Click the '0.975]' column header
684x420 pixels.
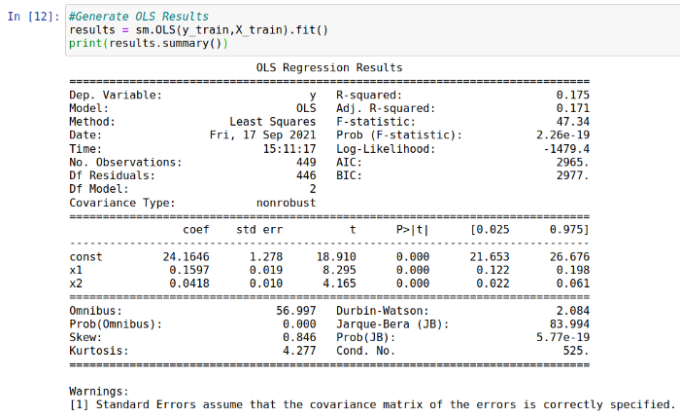[569, 229]
